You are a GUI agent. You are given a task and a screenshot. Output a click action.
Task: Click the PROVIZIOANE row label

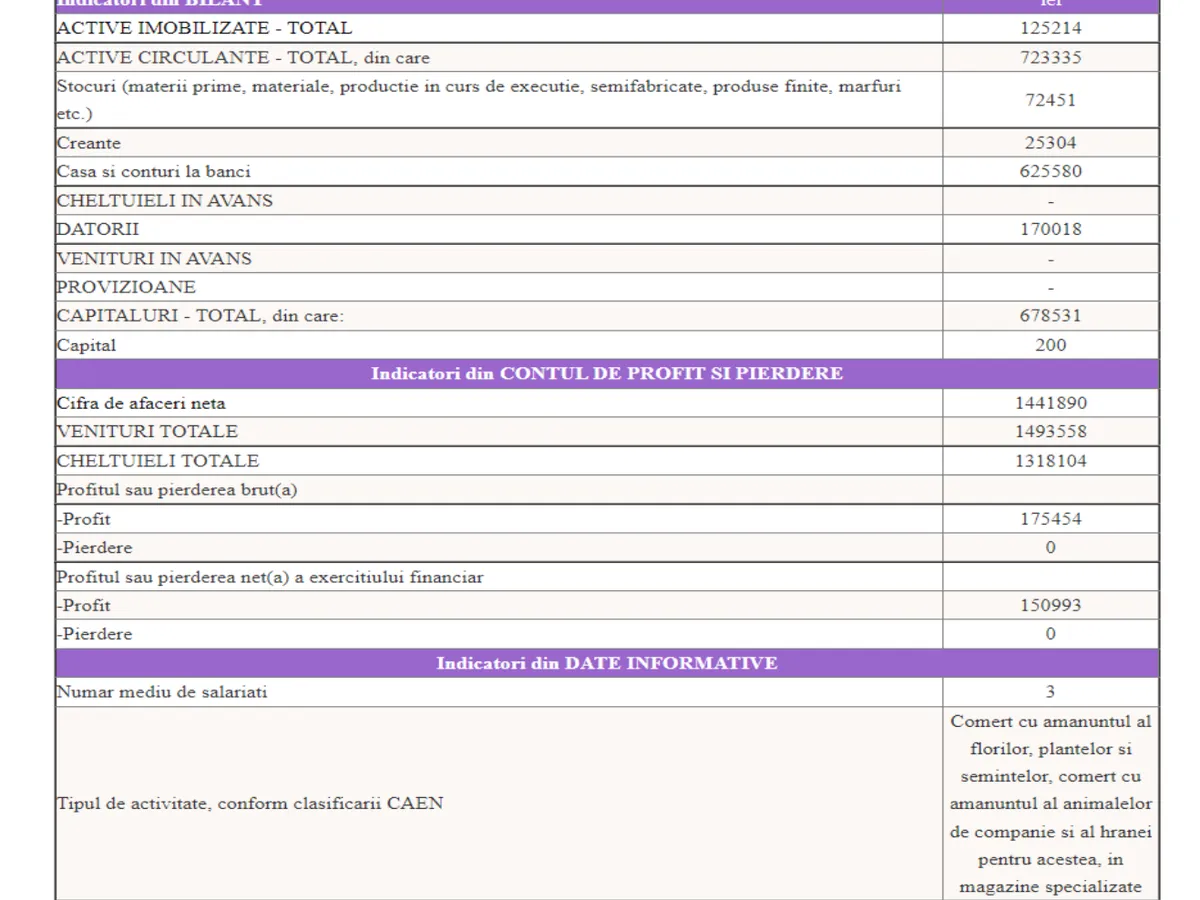point(126,287)
